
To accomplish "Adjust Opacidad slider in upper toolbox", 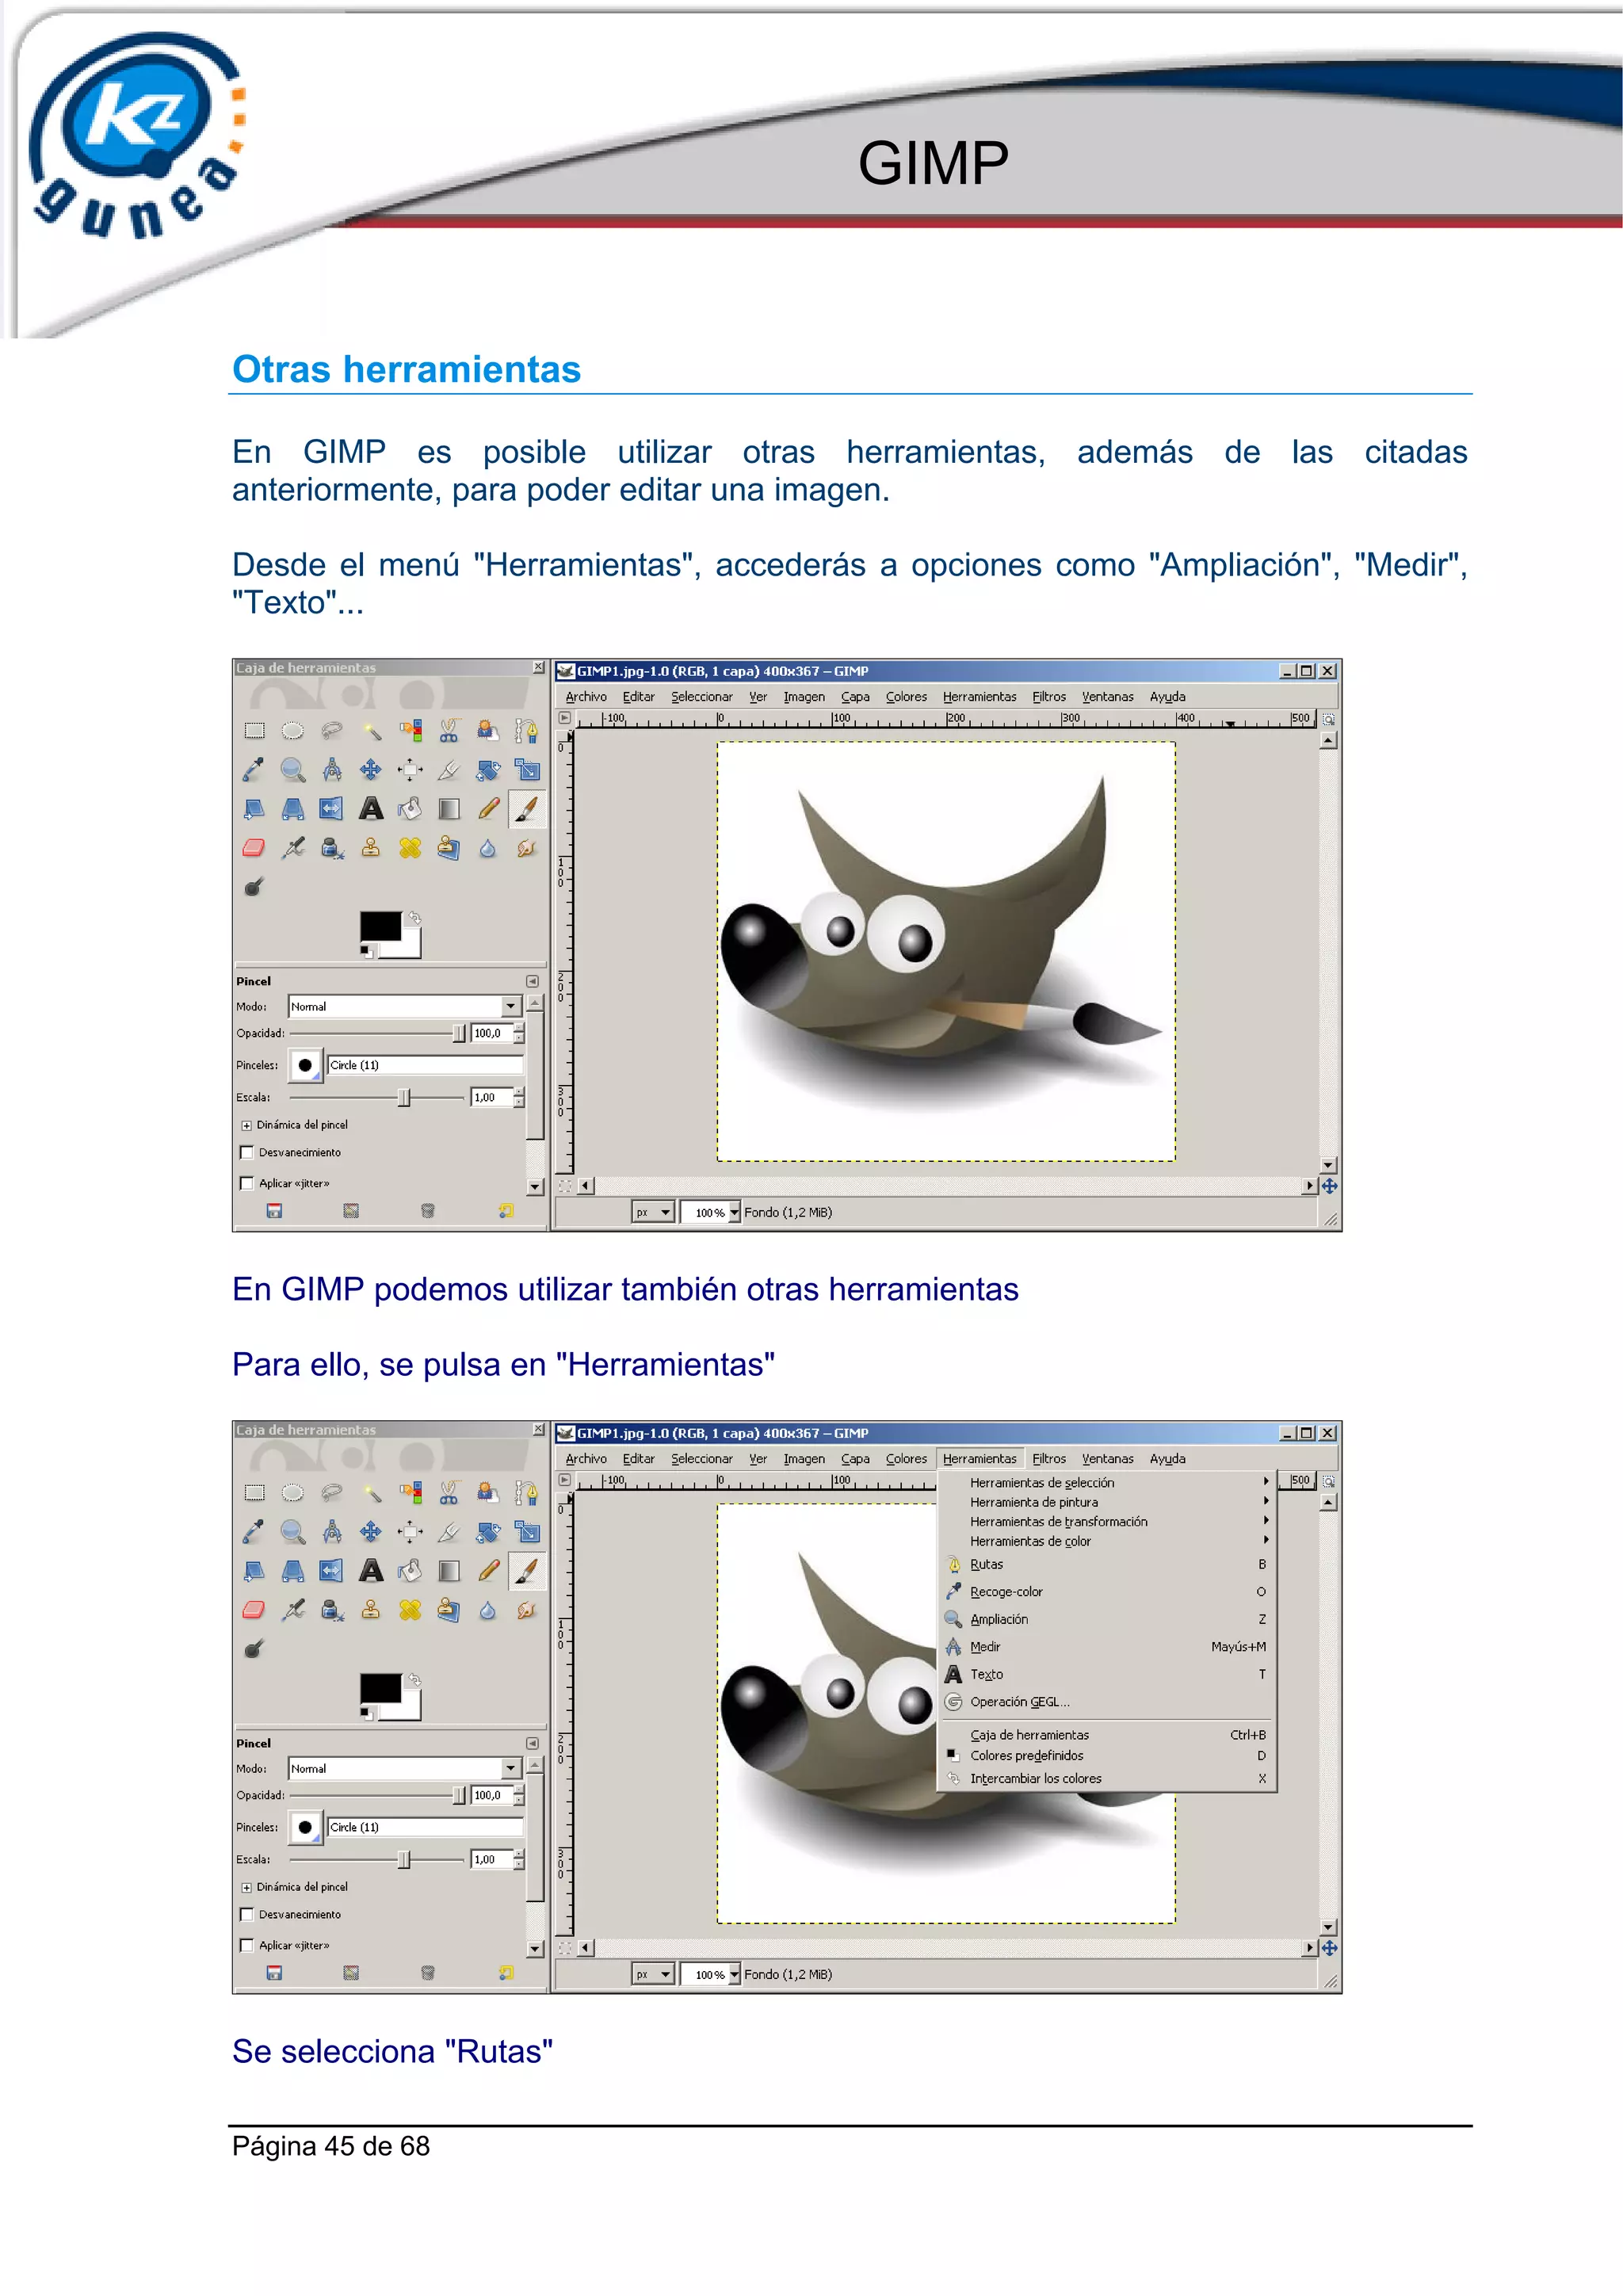I will [x=378, y=1033].
